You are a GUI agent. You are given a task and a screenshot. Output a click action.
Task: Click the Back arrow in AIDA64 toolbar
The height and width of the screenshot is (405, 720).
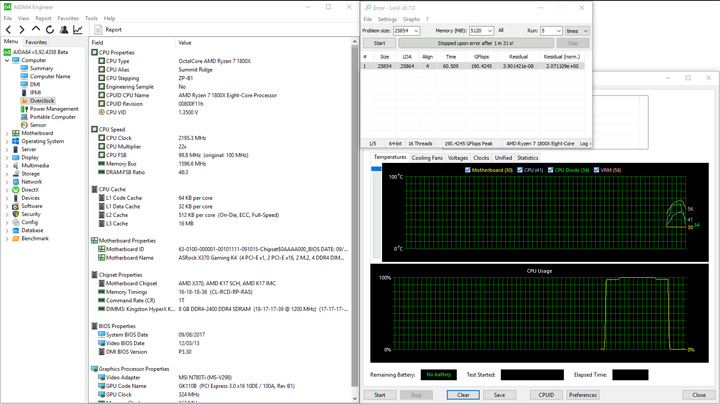pyautogui.click(x=9, y=30)
